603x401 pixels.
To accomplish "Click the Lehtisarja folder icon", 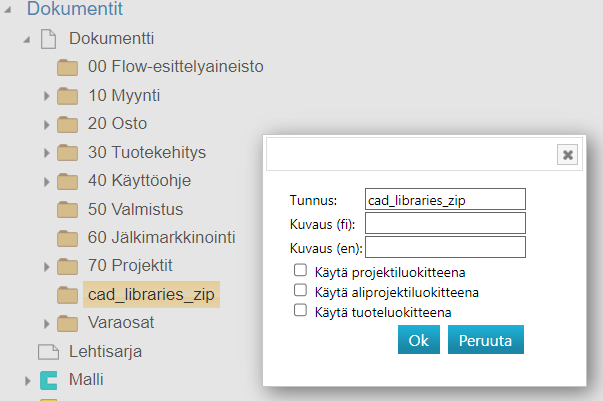I will (x=48, y=351).
